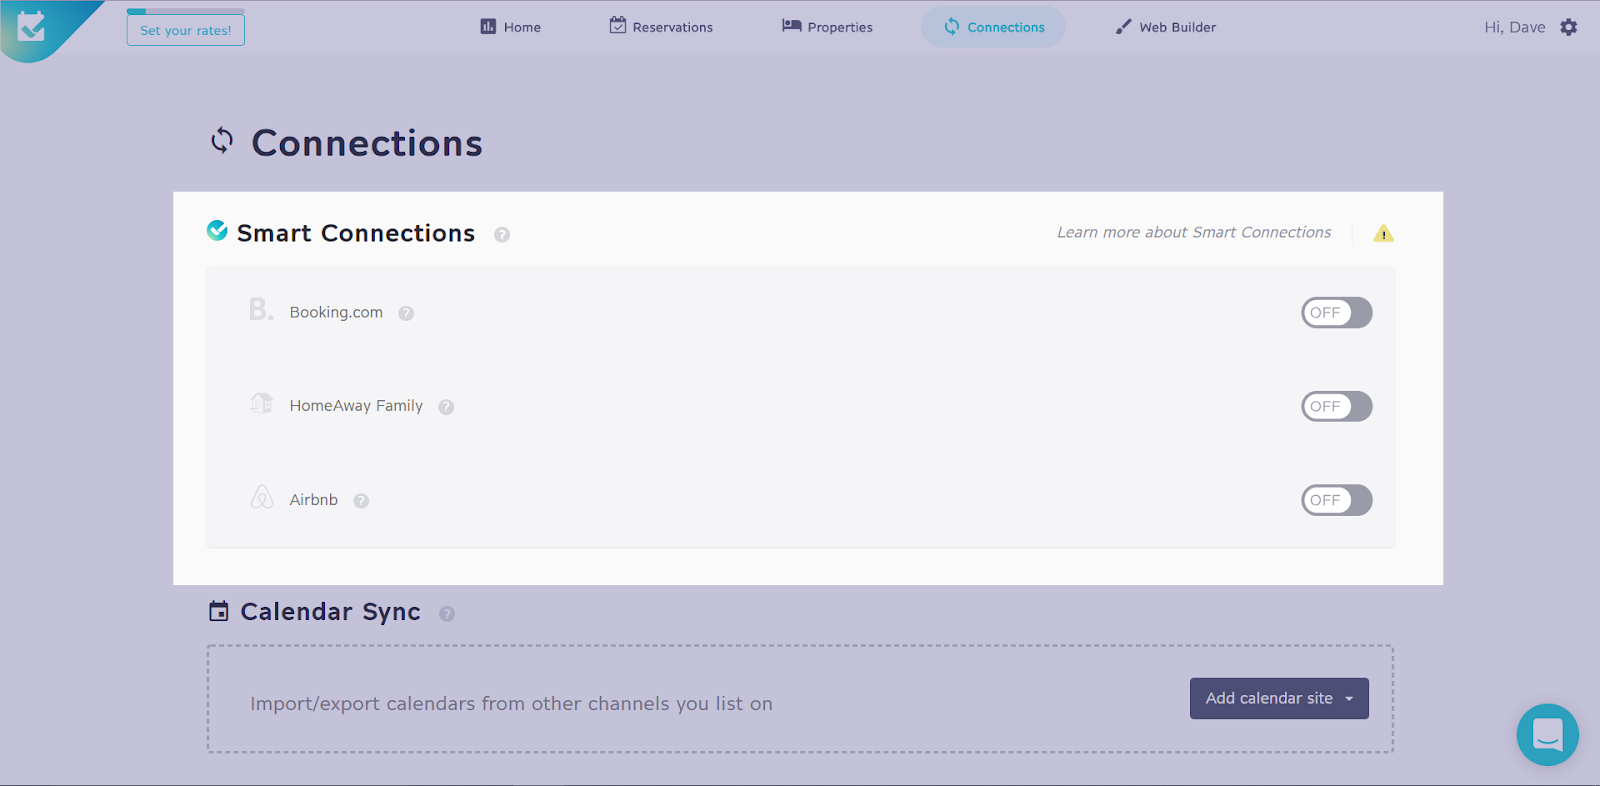Click the Import/export calendars description text
The height and width of the screenshot is (786, 1600).
(511, 704)
